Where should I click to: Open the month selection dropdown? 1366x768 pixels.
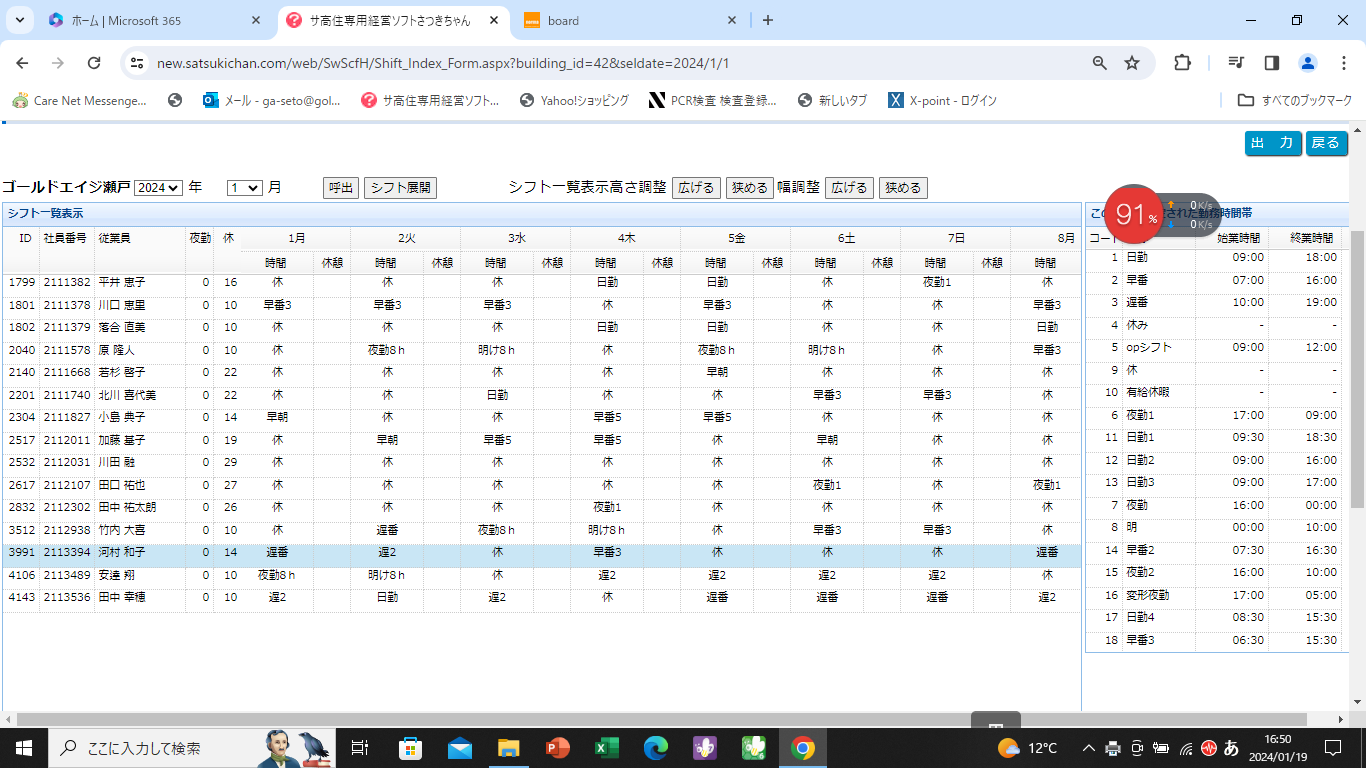(x=244, y=188)
